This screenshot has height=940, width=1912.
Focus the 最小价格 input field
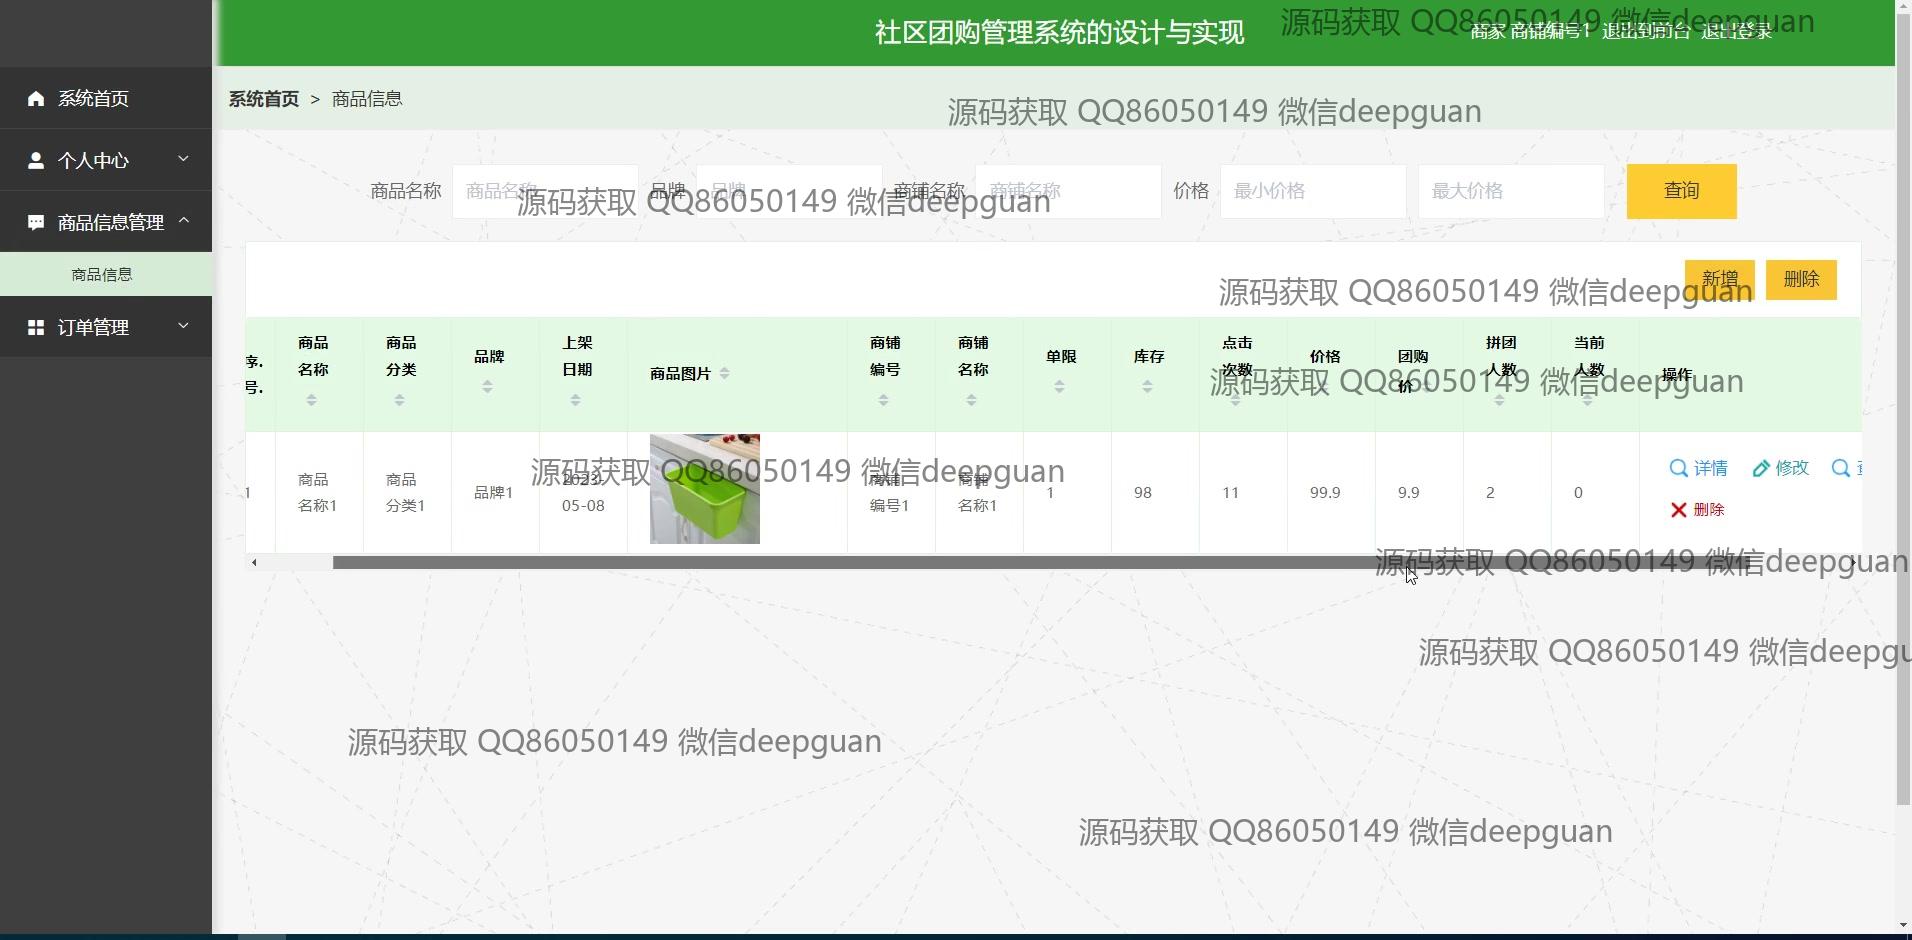coord(1312,191)
